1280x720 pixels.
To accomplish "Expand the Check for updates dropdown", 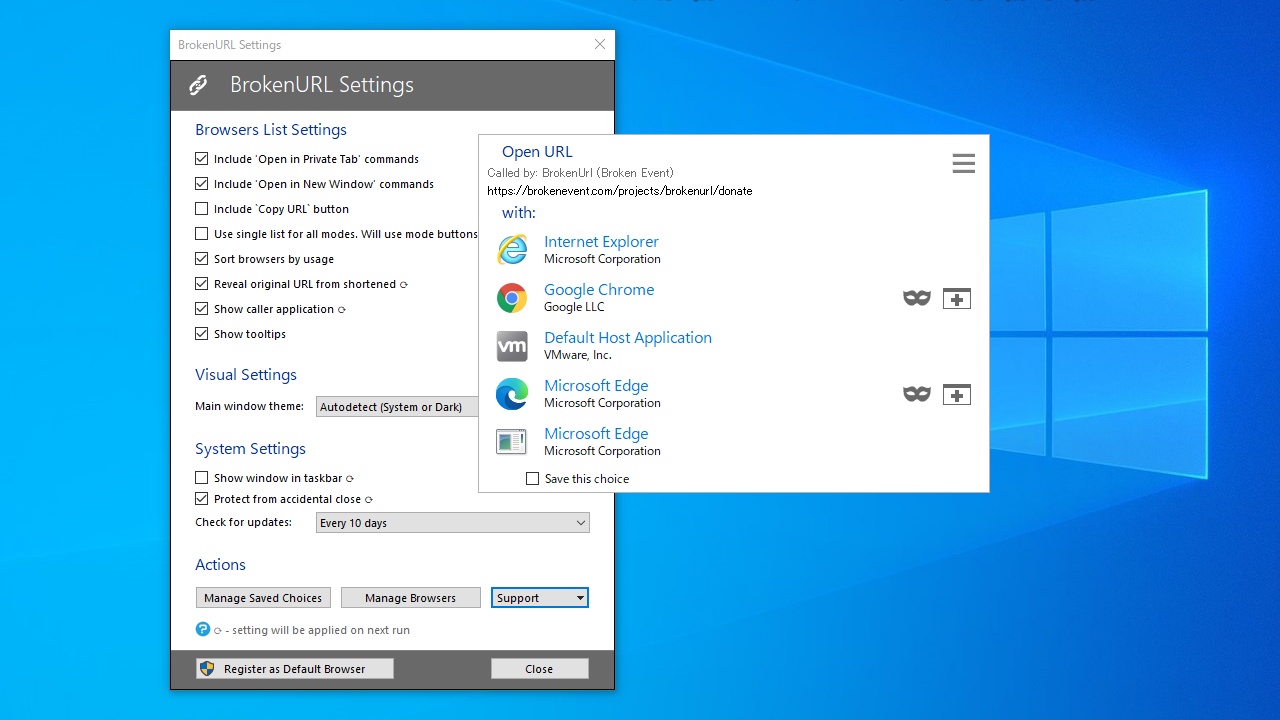I will click(x=452, y=523).
